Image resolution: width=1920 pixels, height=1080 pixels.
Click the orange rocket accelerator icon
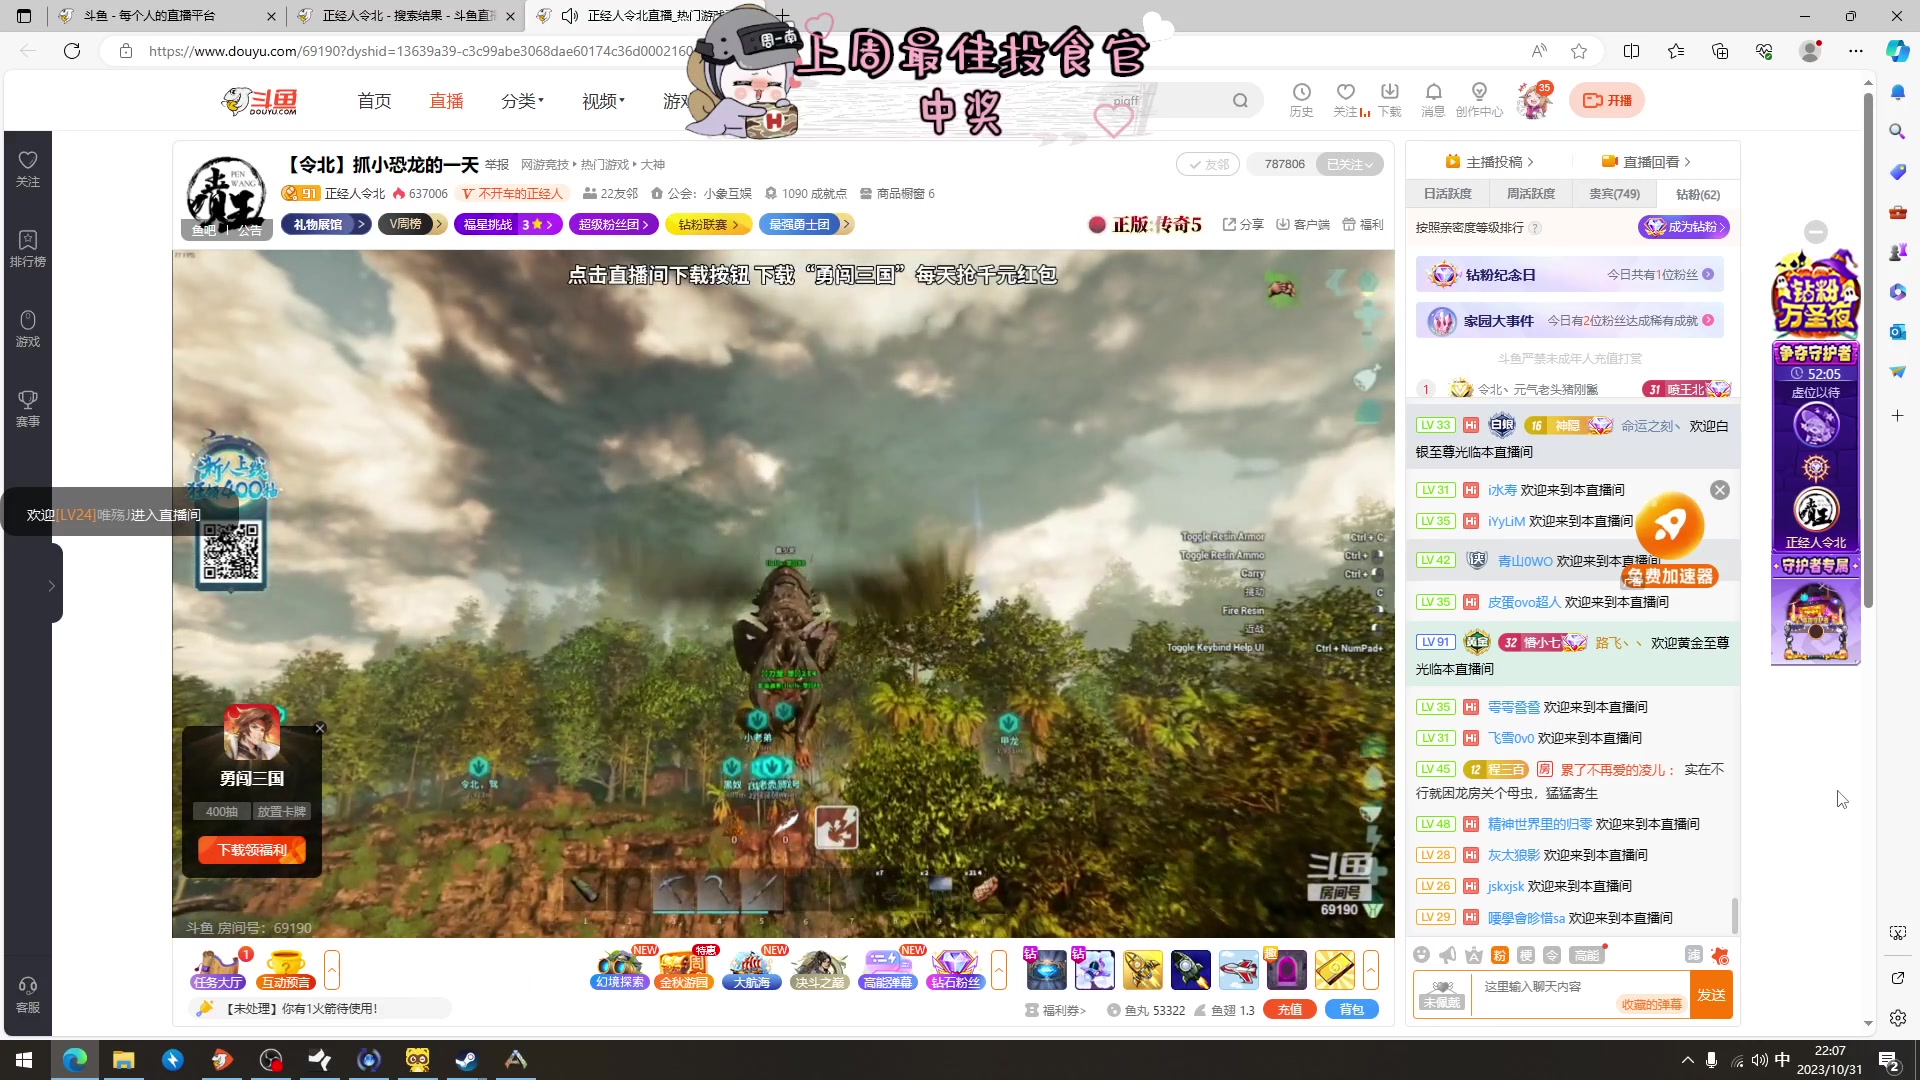point(1669,524)
